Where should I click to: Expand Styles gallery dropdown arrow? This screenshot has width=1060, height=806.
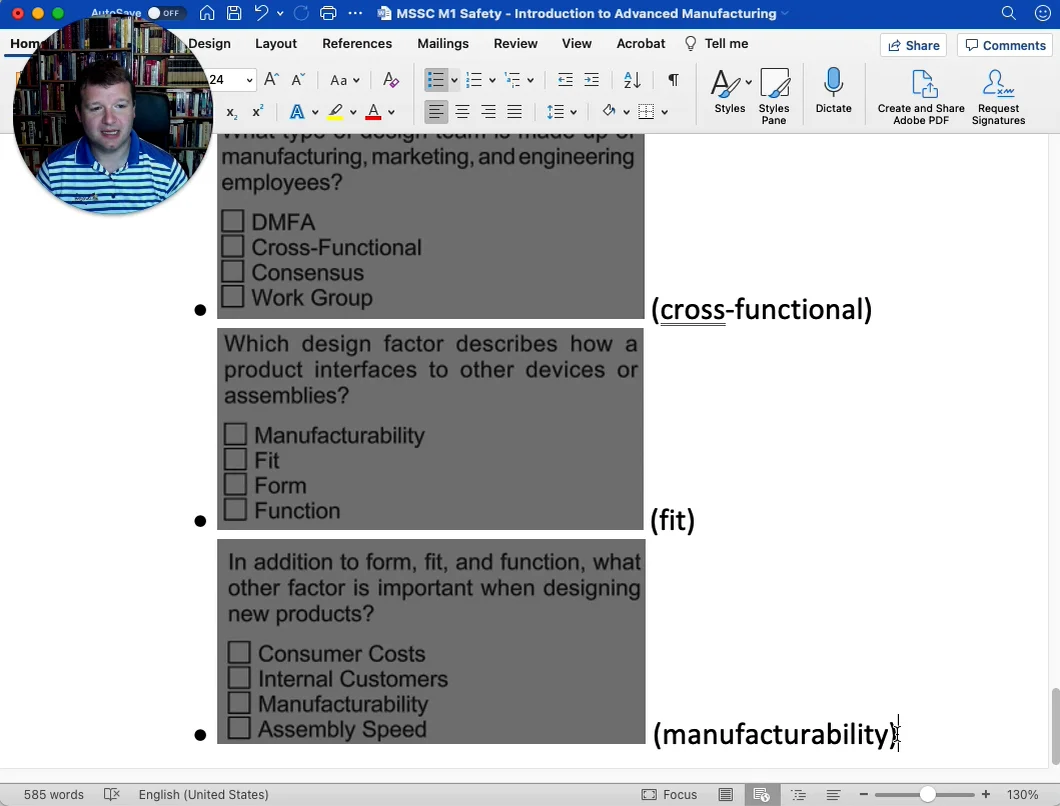pyautogui.click(x=748, y=82)
